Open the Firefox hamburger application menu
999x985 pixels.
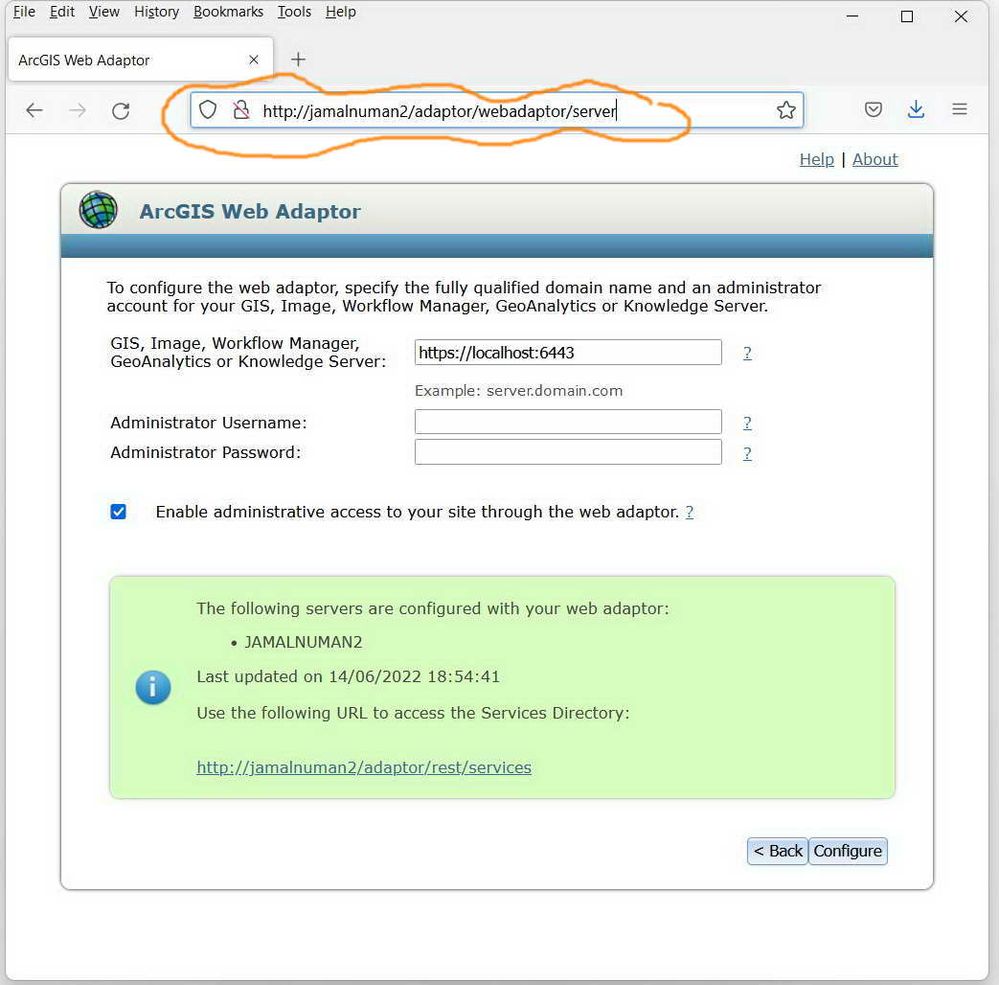point(959,110)
